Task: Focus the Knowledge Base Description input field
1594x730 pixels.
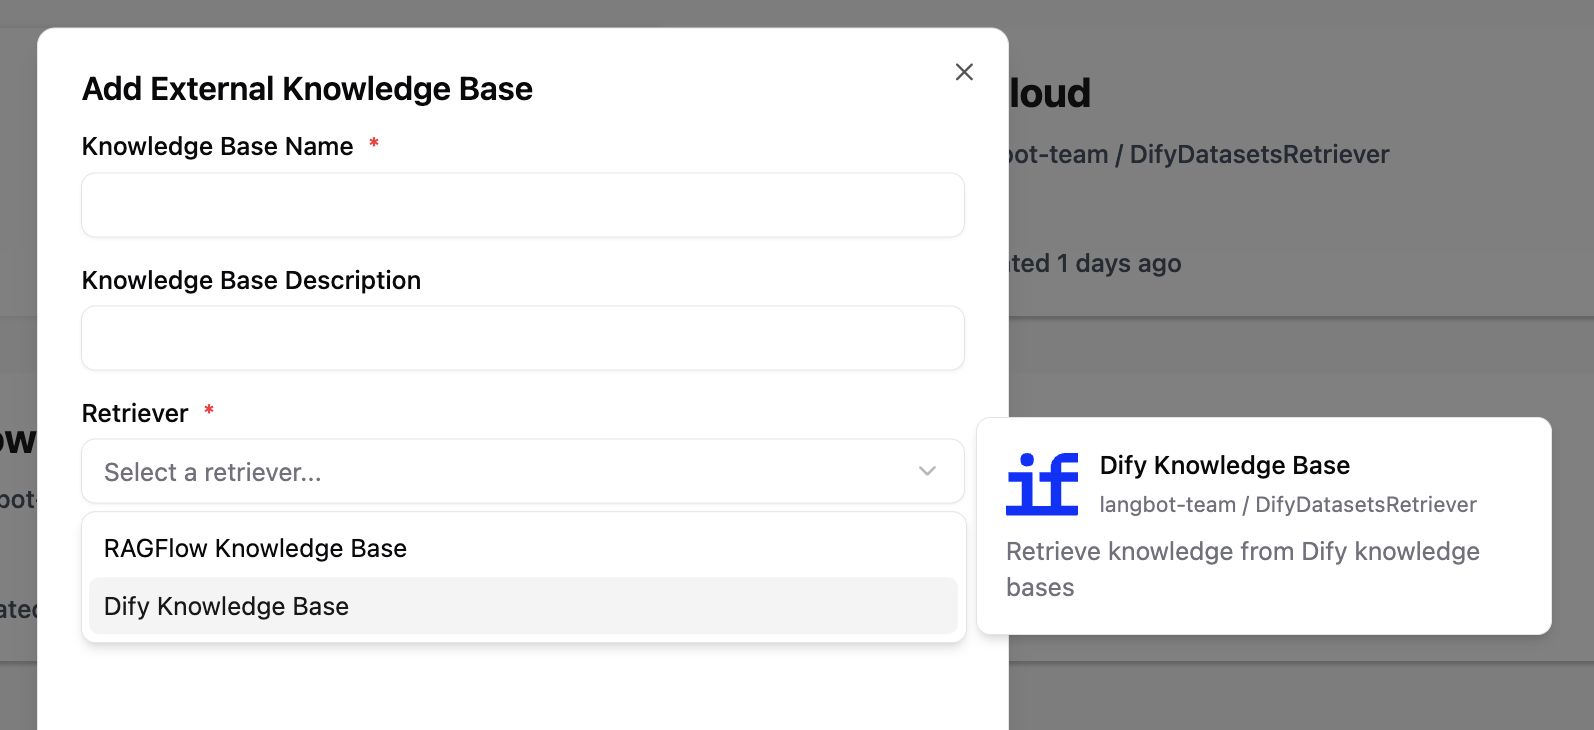Action: coord(522,338)
